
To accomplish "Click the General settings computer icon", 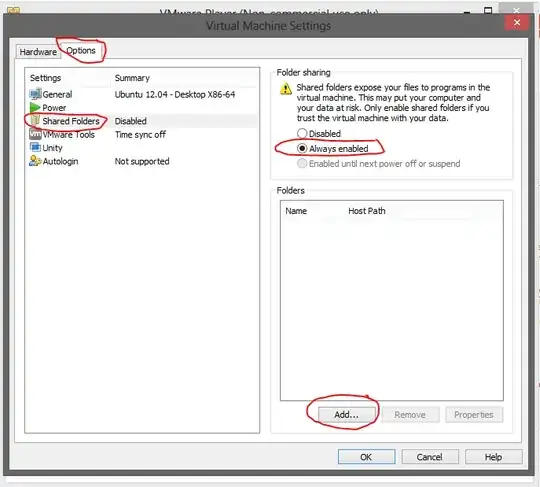I will click(x=35, y=94).
